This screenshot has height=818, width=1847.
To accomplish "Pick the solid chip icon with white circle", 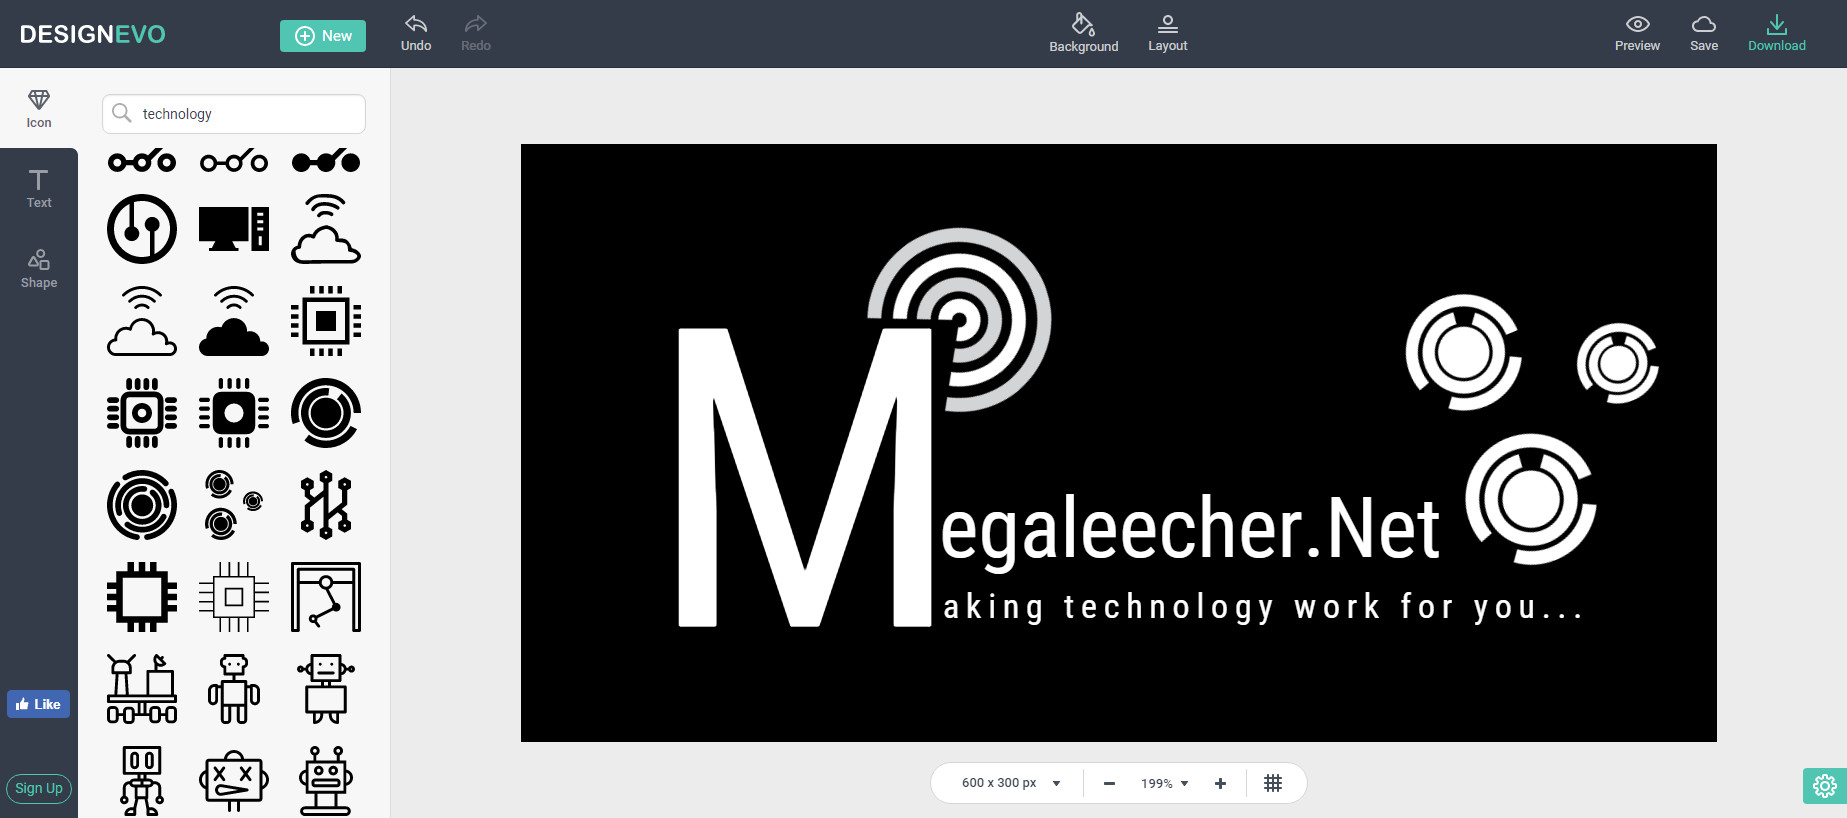I will [x=234, y=413].
